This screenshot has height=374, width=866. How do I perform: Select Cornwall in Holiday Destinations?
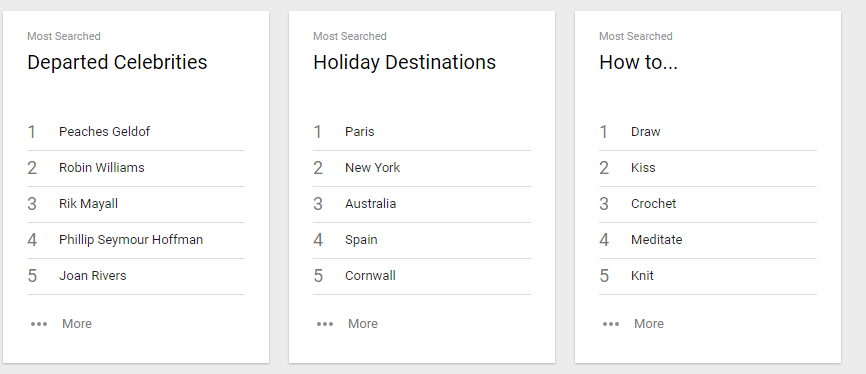tap(422, 276)
